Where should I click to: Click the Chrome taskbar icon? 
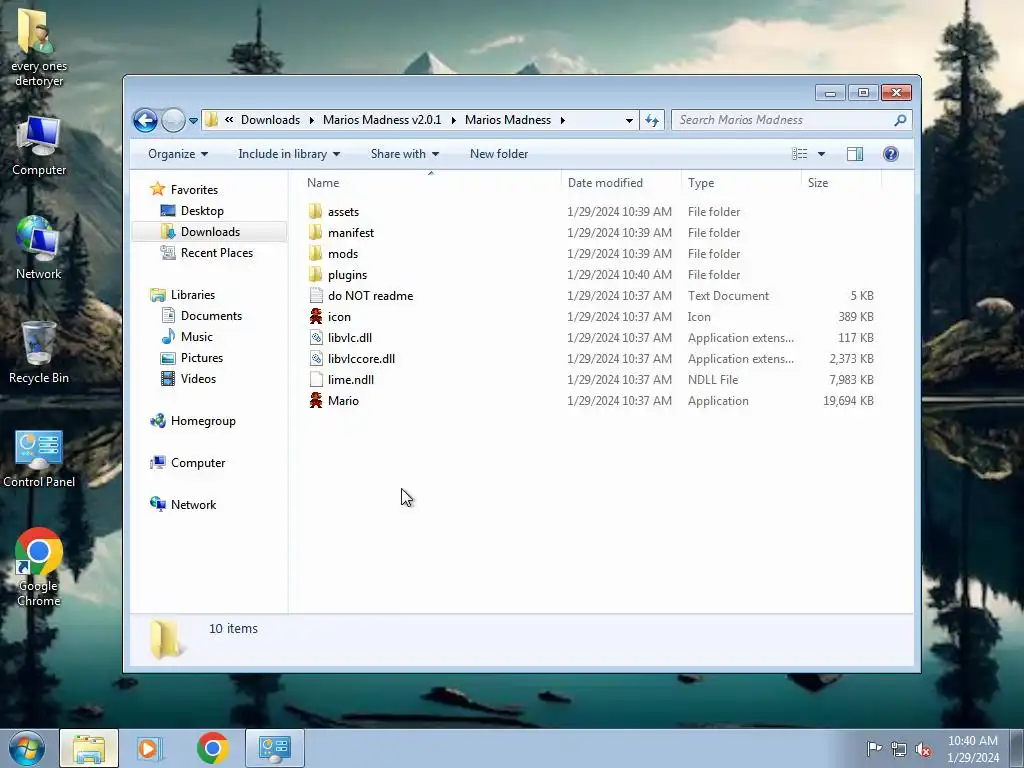212,748
